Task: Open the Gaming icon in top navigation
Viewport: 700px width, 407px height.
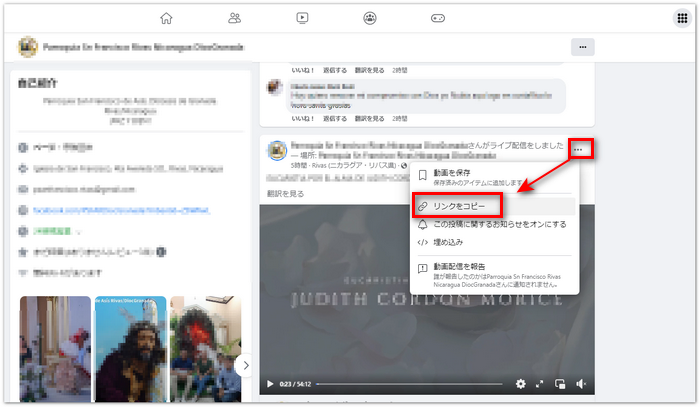Action: pos(437,18)
